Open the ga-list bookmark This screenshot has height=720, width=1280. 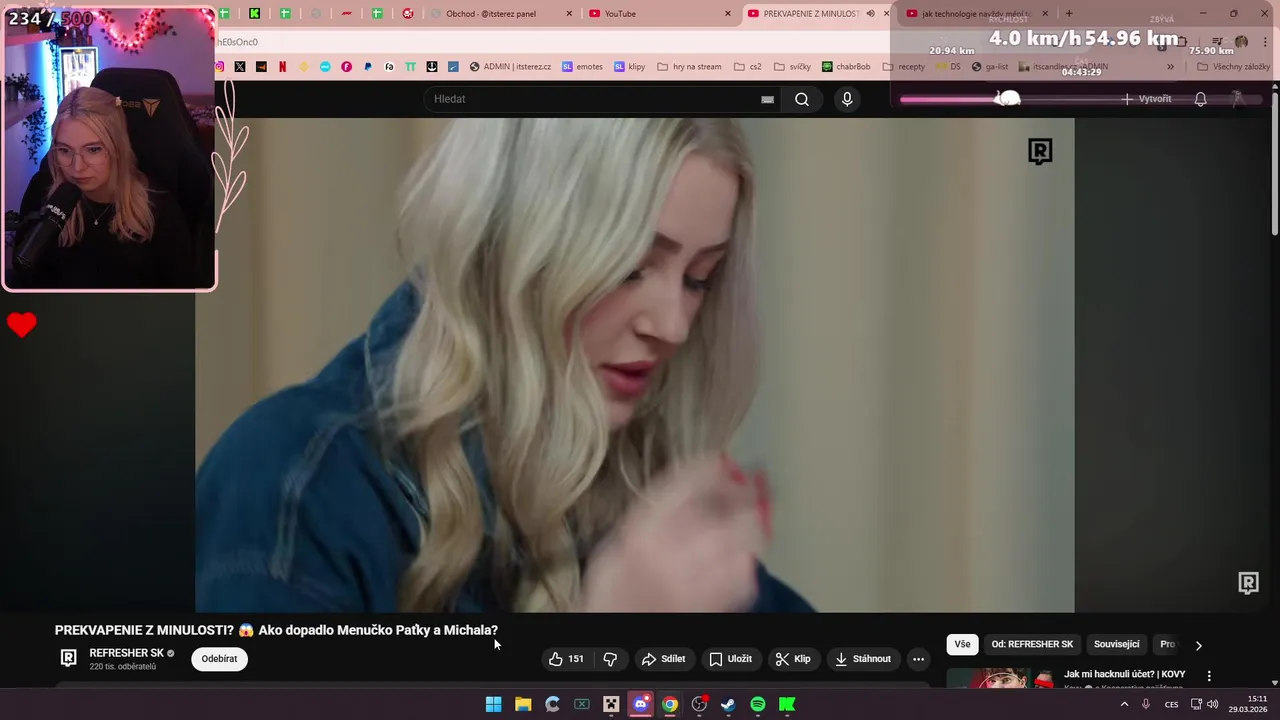click(x=989, y=67)
